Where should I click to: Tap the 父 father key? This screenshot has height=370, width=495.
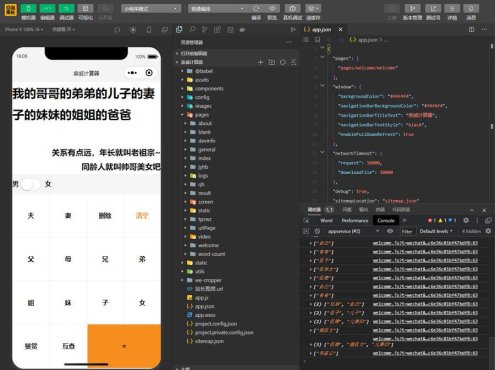point(31,259)
